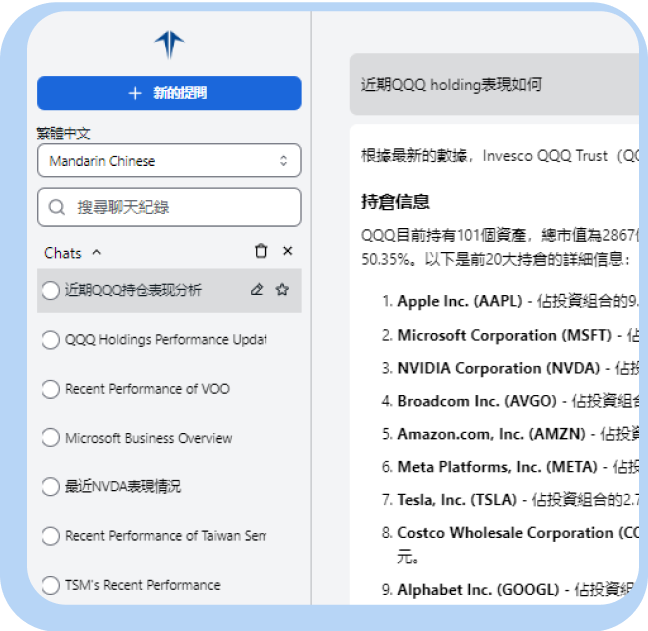Click the user question 近期QQQ holding表現如何

tap(451, 85)
